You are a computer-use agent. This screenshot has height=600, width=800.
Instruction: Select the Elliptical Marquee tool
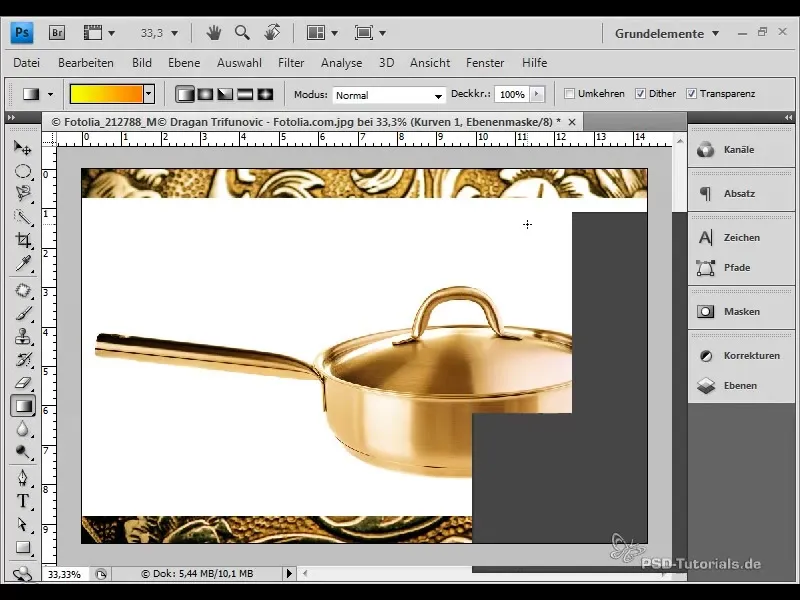click(22, 171)
